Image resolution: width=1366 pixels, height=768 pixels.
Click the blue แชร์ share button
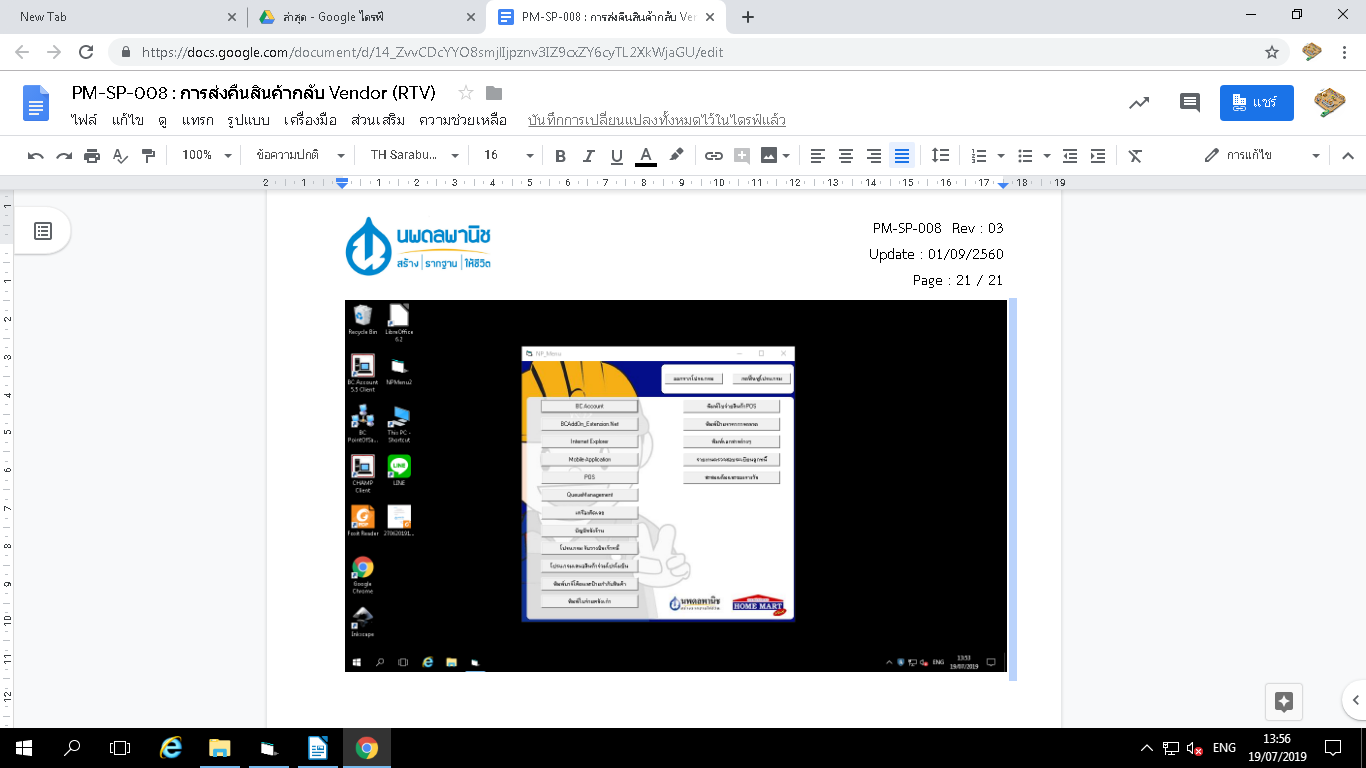click(1257, 102)
